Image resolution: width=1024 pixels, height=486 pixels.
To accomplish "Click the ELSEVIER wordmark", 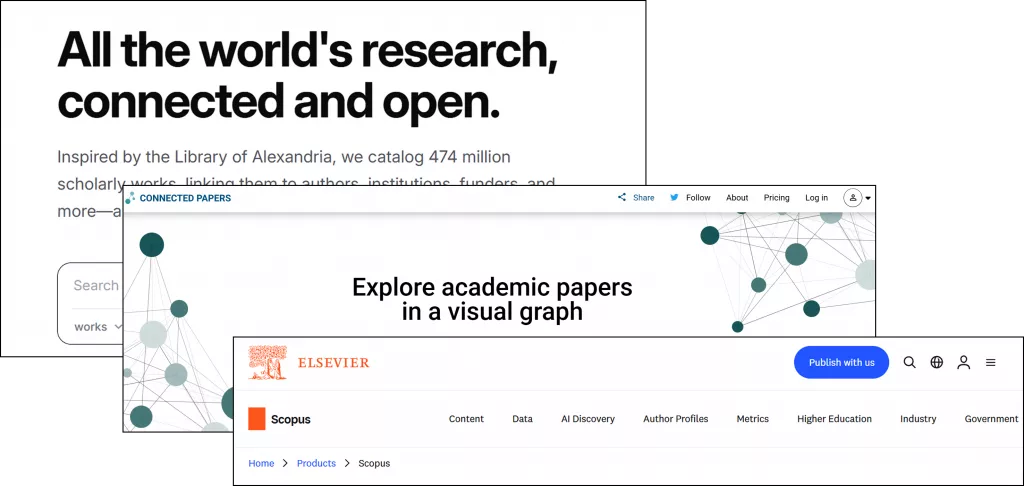I will (334, 363).
